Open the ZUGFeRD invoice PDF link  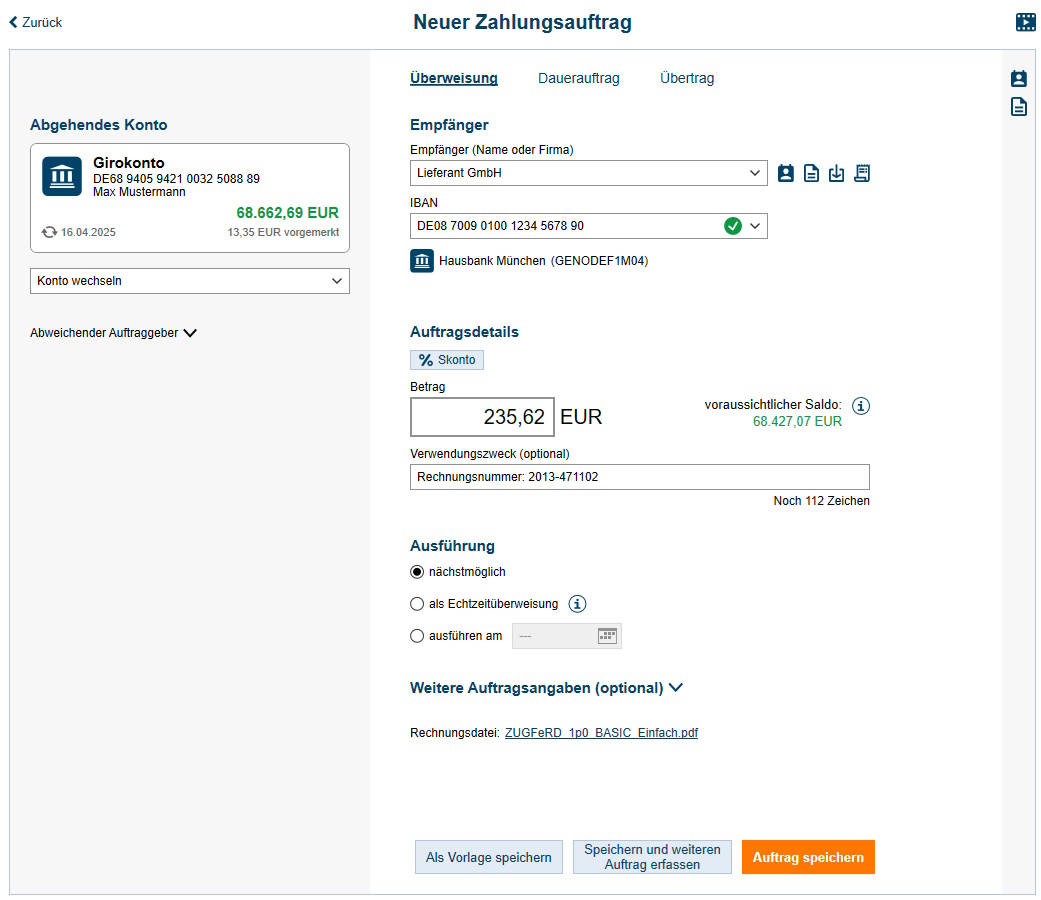(x=601, y=733)
